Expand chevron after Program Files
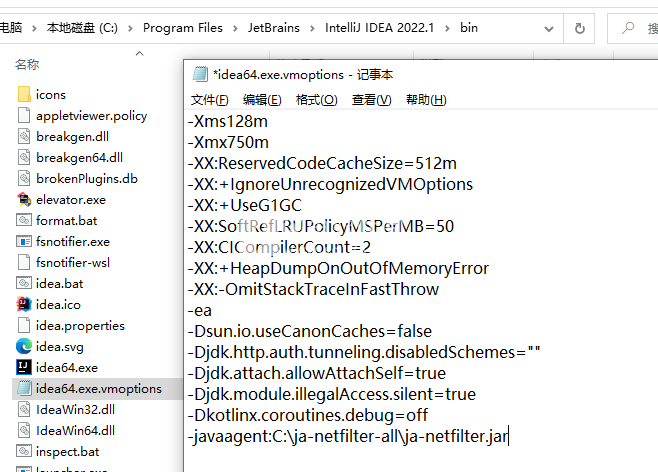Image resolution: width=658 pixels, height=472 pixels. point(235,28)
